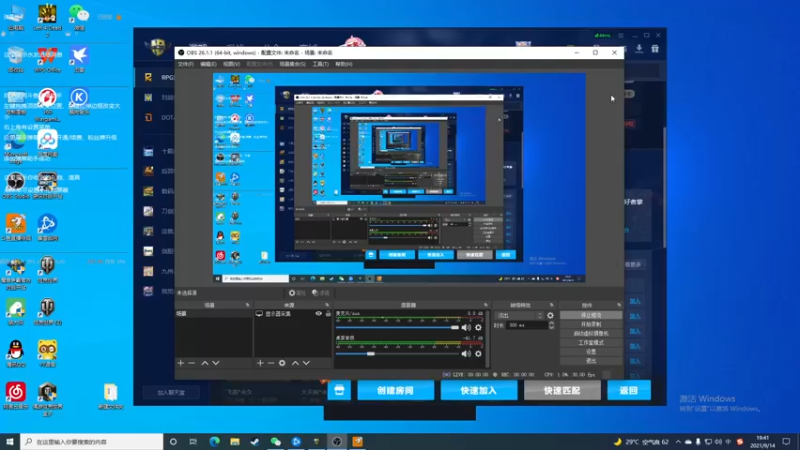Open the scene transition type dropdown
The image size is (800, 450).
(518, 315)
